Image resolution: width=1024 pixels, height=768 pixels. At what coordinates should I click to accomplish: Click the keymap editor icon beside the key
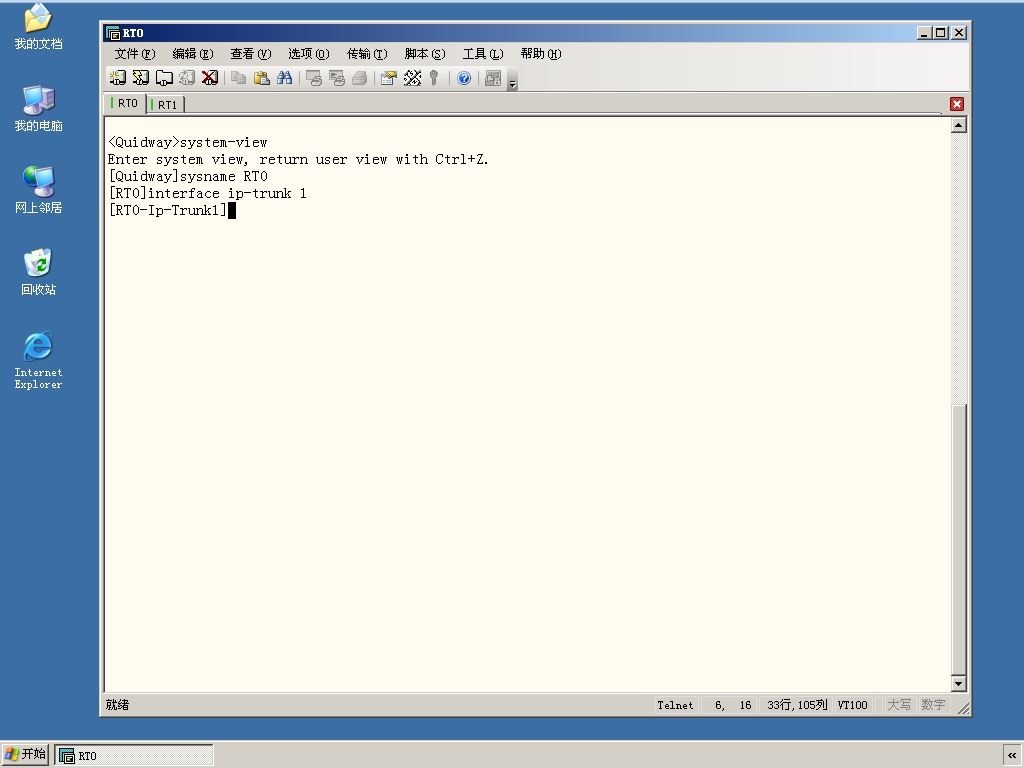click(x=412, y=78)
